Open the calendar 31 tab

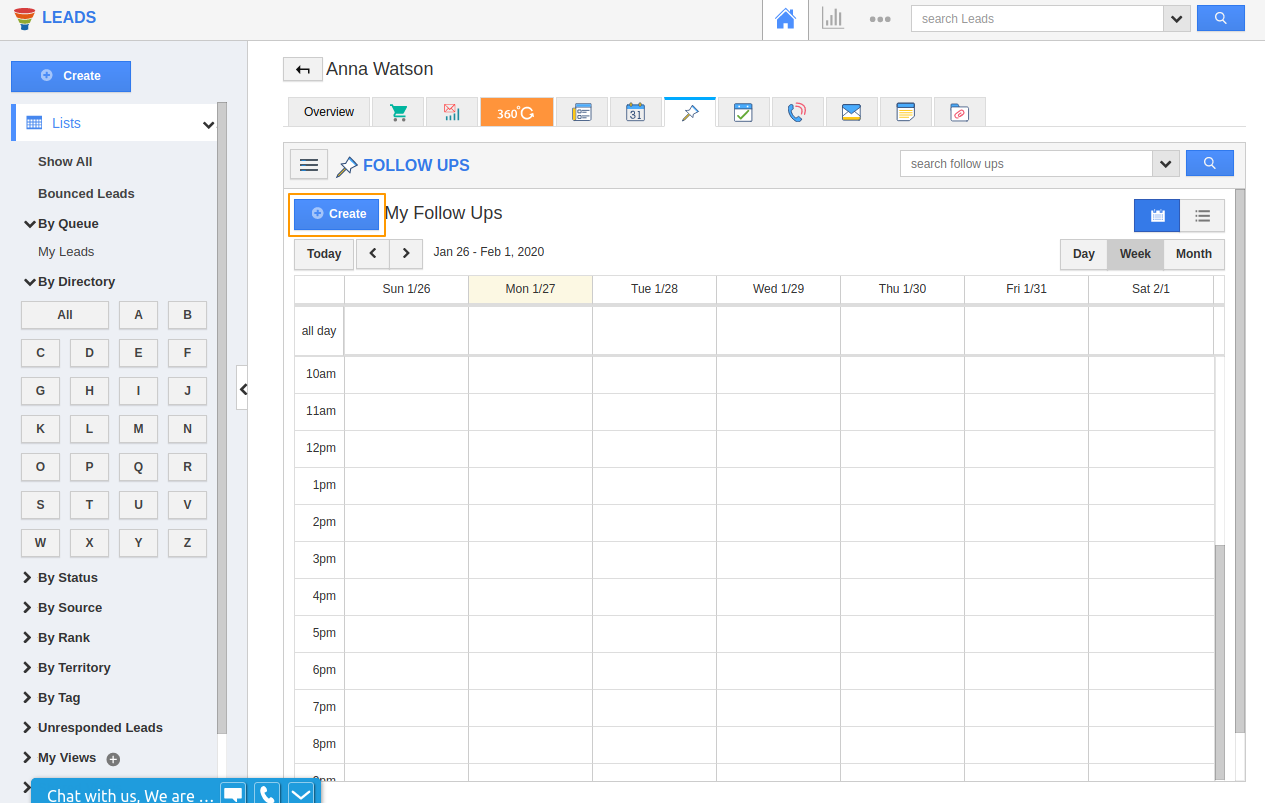[x=635, y=112]
